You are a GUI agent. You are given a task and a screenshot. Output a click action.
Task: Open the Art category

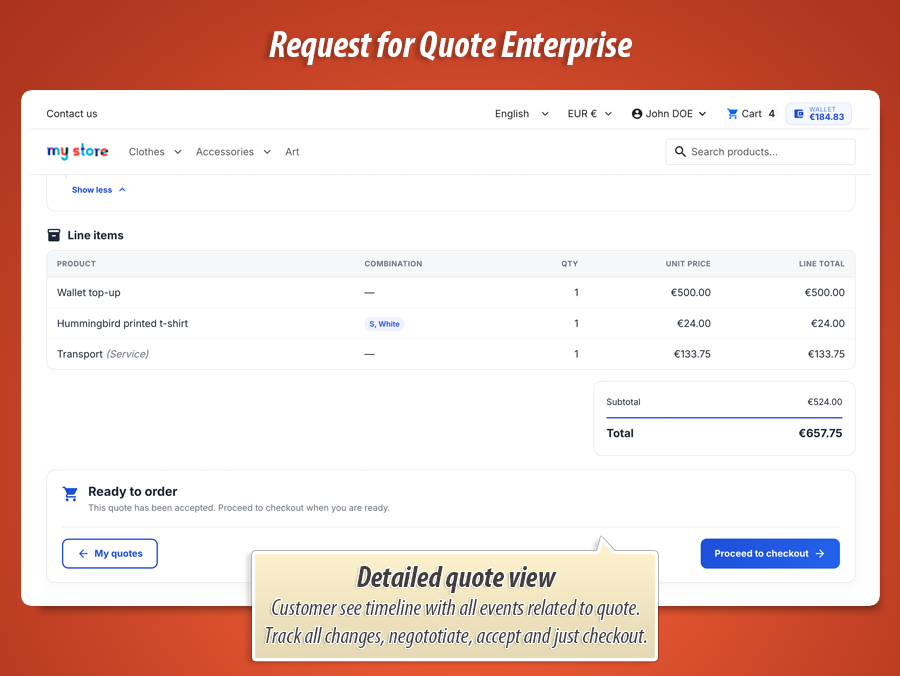click(x=292, y=151)
